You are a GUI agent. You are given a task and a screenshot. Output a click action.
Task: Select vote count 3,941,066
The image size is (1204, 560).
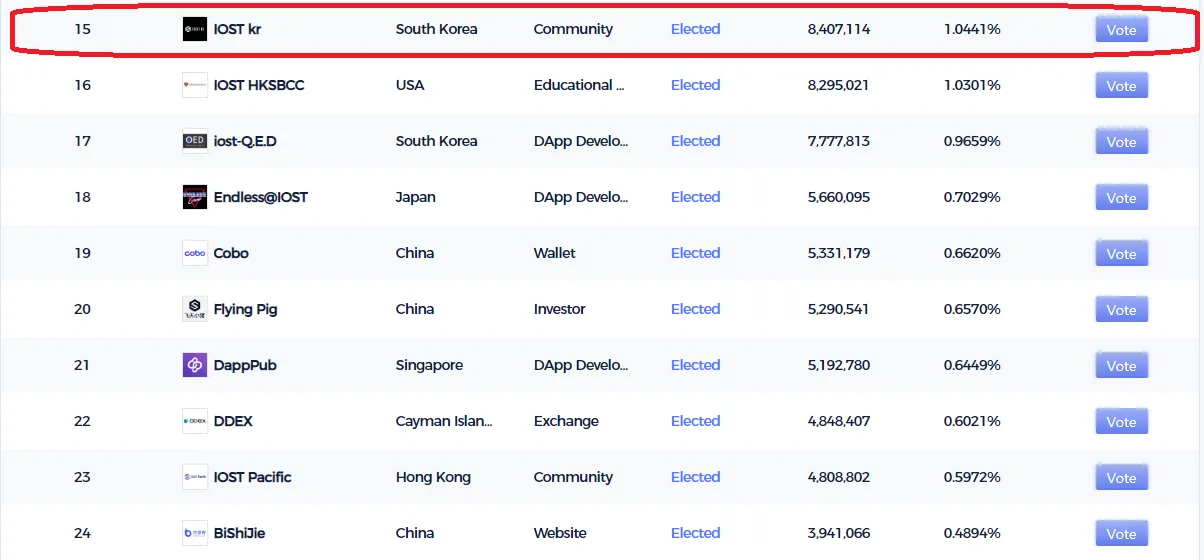[x=839, y=533]
